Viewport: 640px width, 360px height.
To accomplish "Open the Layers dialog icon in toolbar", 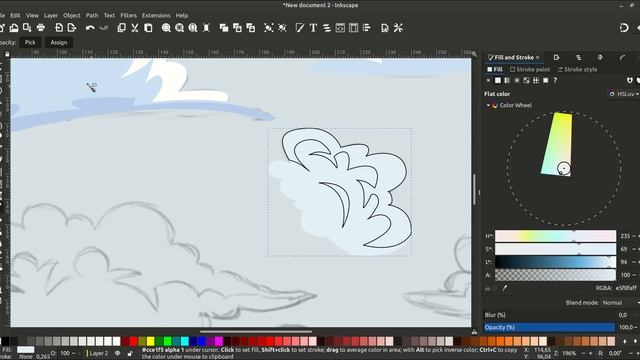I will (x=327, y=28).
